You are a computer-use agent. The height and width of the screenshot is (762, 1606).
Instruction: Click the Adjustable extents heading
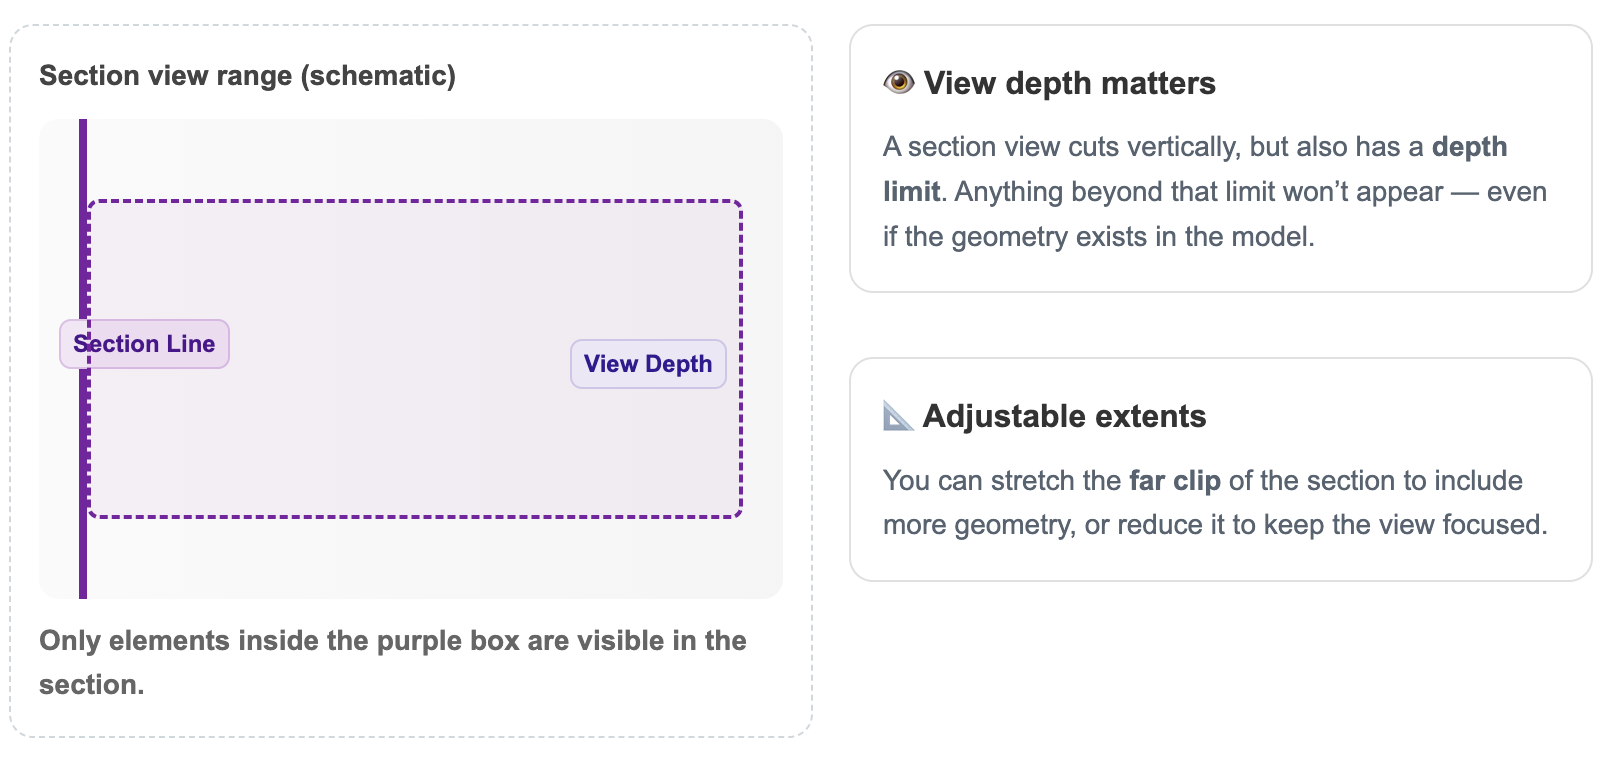coord(1064,416)
